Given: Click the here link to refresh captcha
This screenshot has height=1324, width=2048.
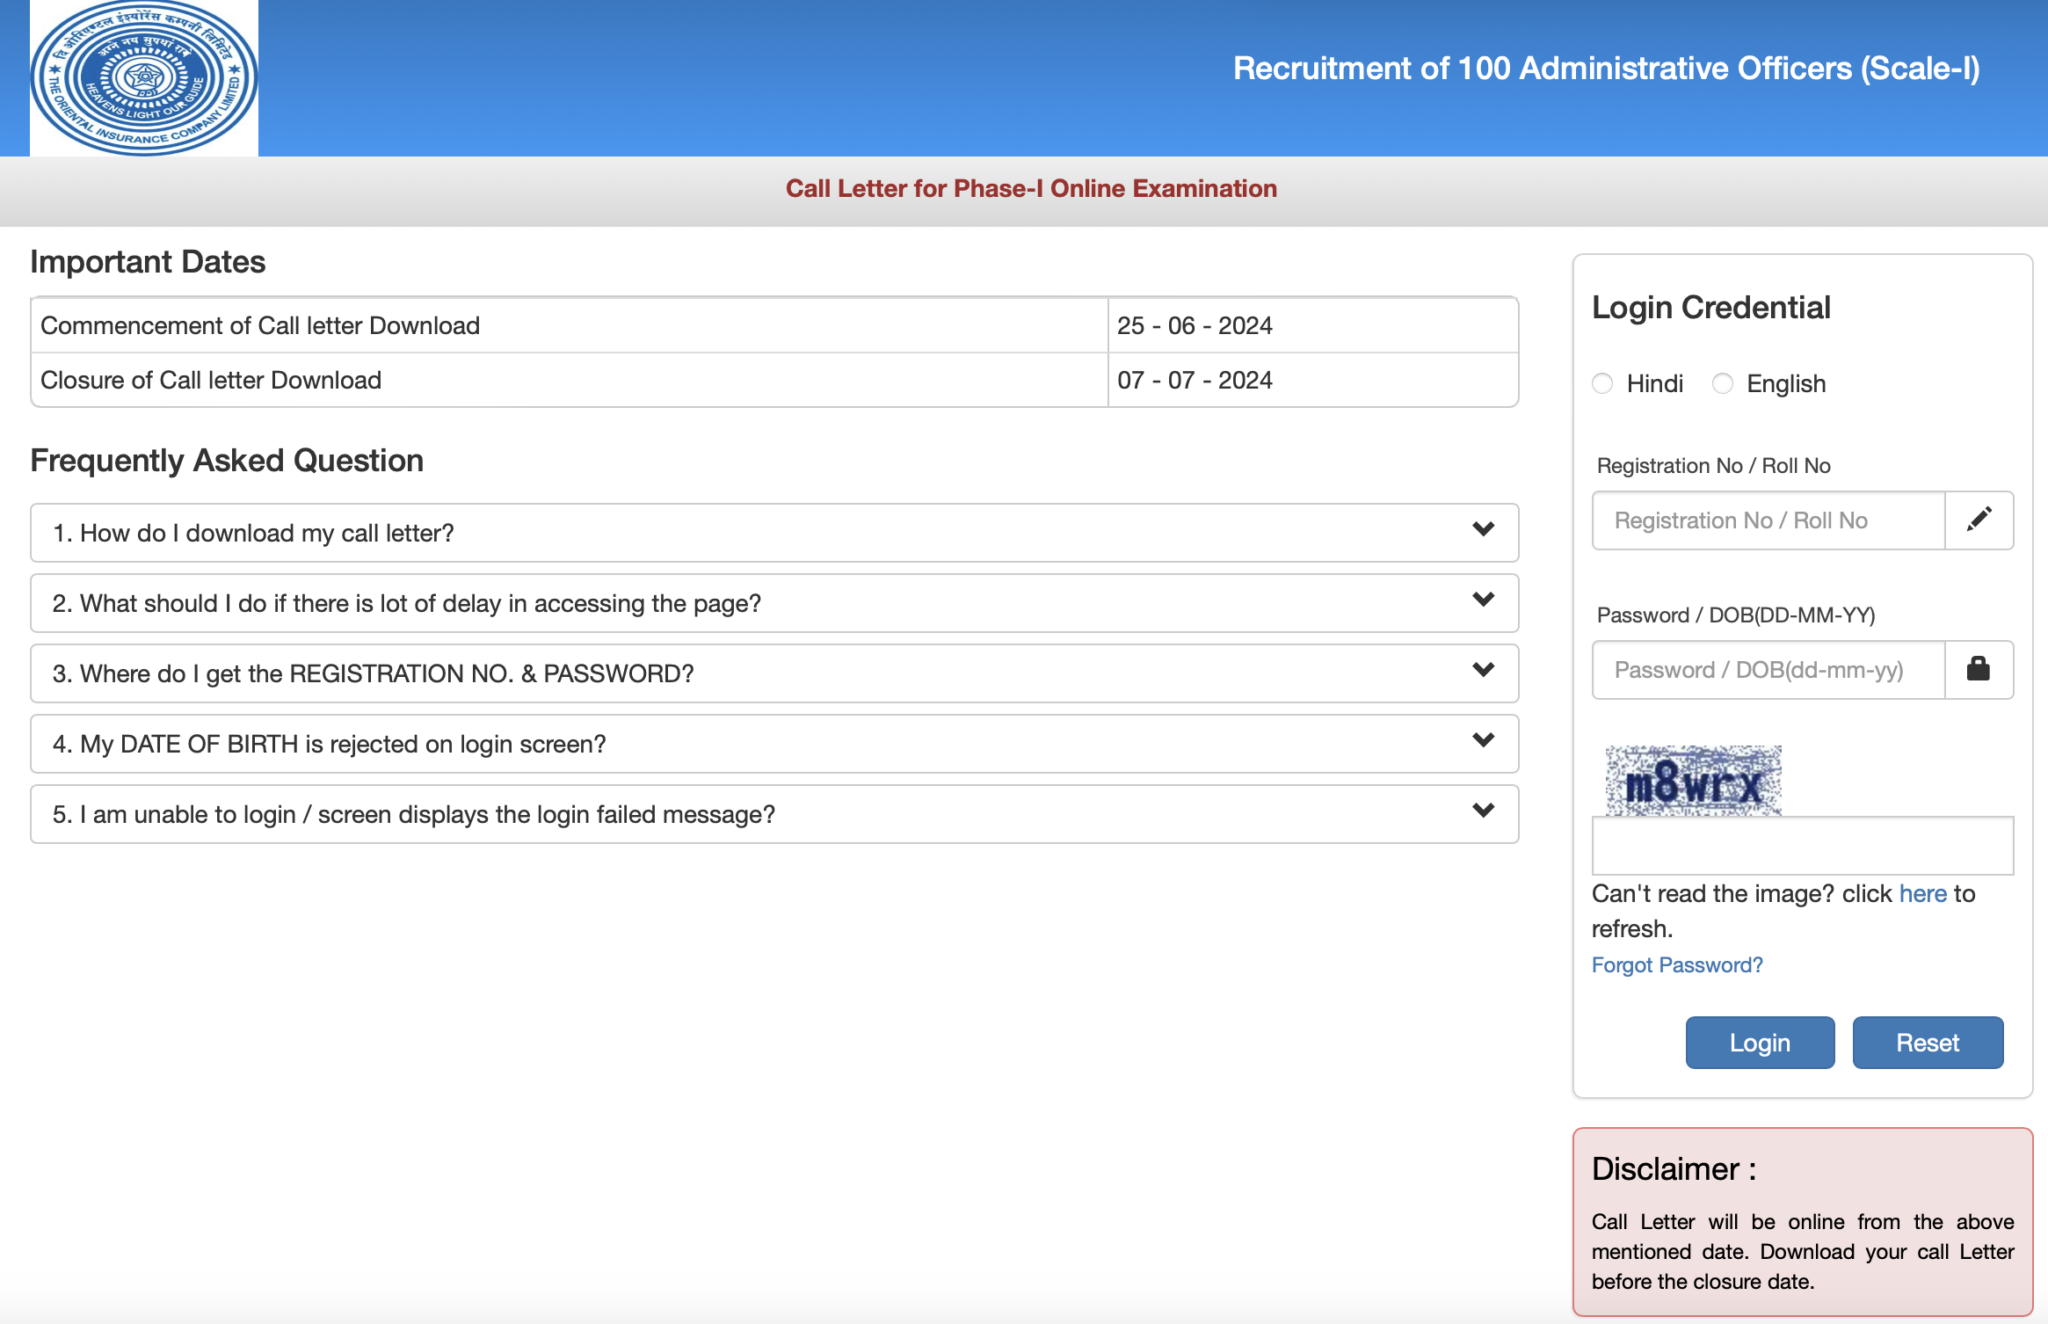Looking at the screenshot, I should [x=1921, y=893].
